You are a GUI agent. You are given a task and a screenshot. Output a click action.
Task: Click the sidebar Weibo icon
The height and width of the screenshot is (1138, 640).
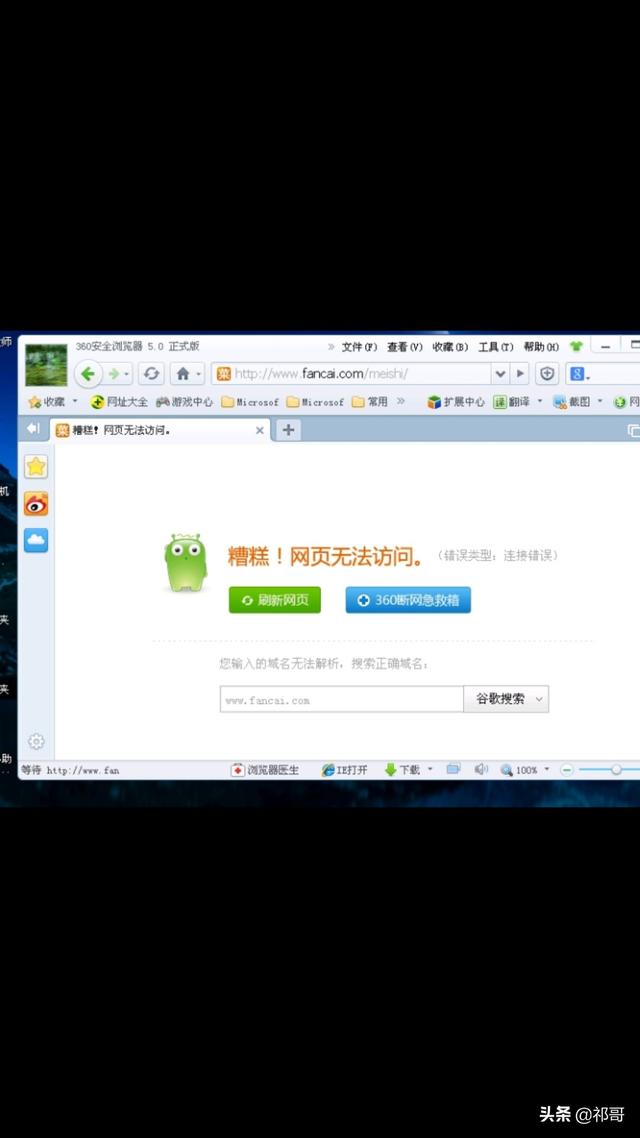coord(36,504)
